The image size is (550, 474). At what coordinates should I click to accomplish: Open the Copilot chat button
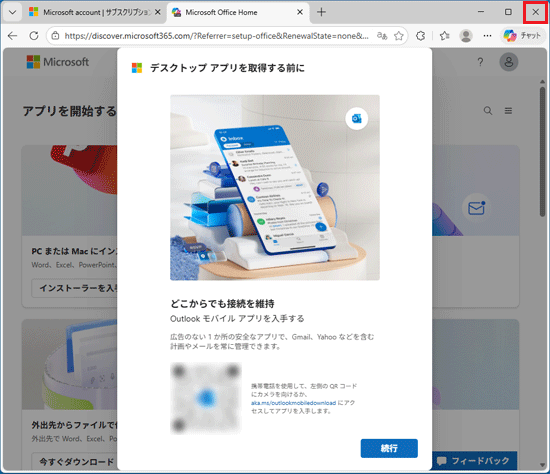pyautogui.click(x=522, y=35)
